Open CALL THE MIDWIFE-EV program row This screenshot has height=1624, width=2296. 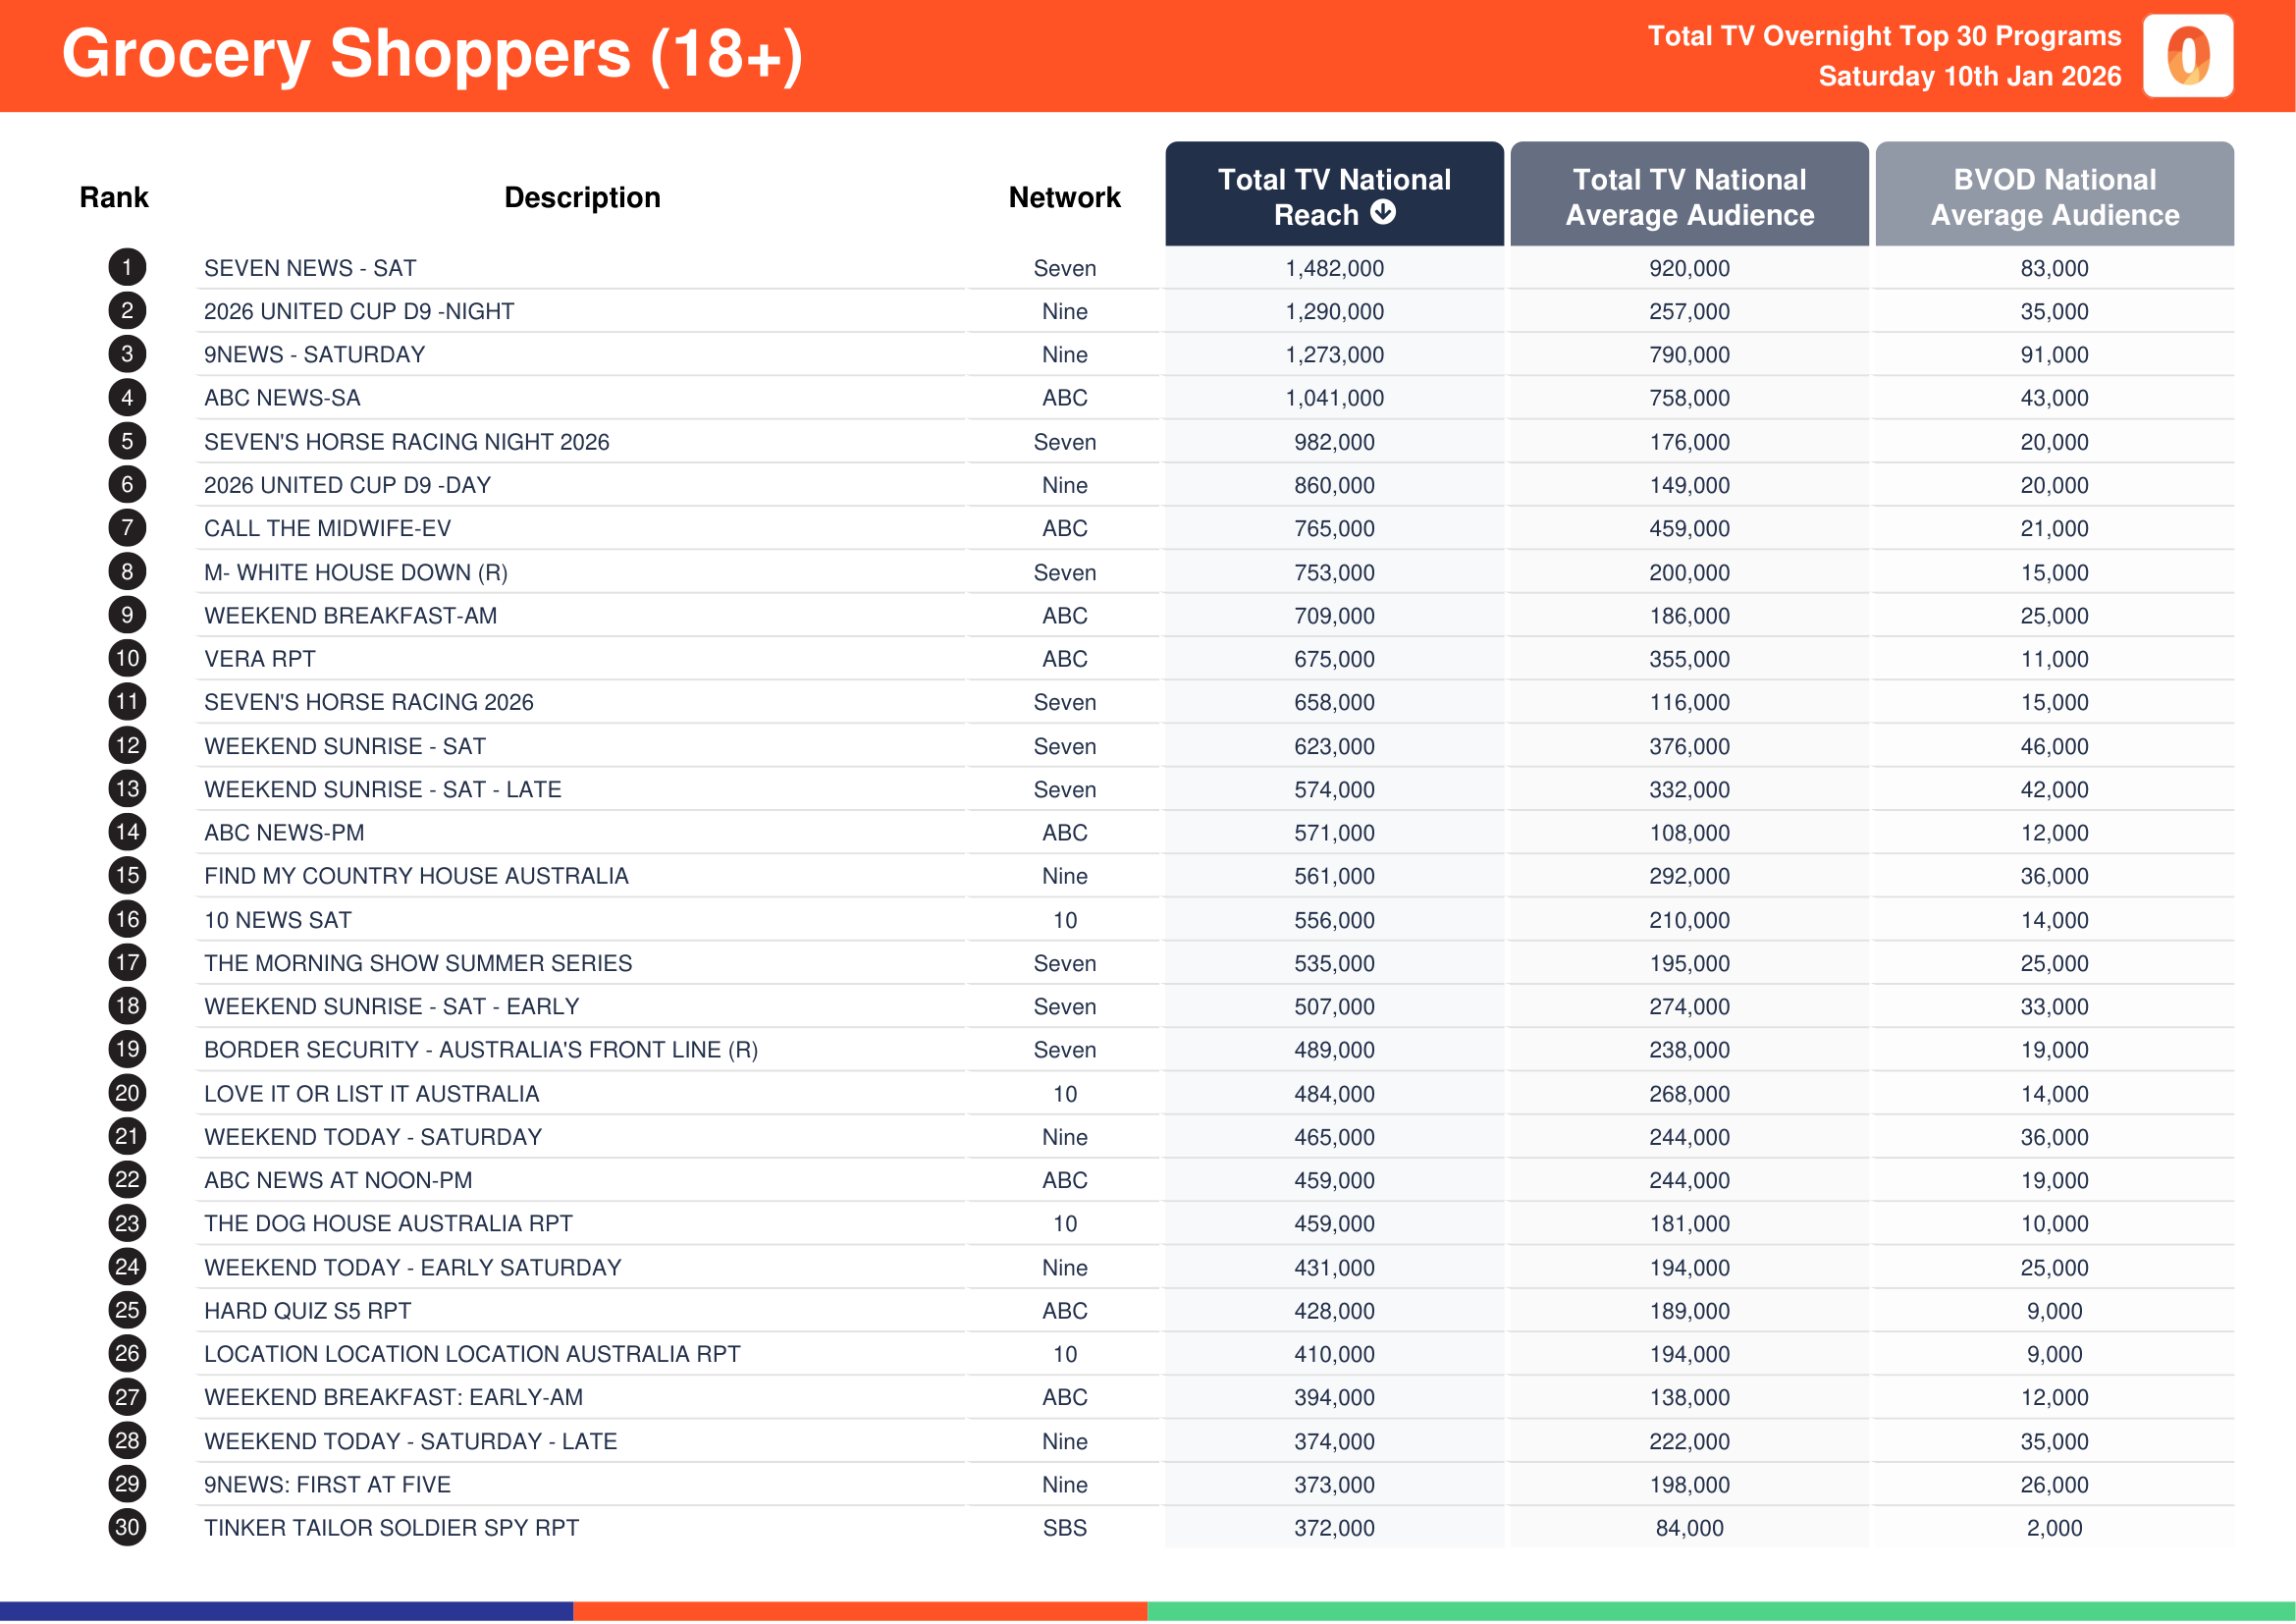point(327,528)
